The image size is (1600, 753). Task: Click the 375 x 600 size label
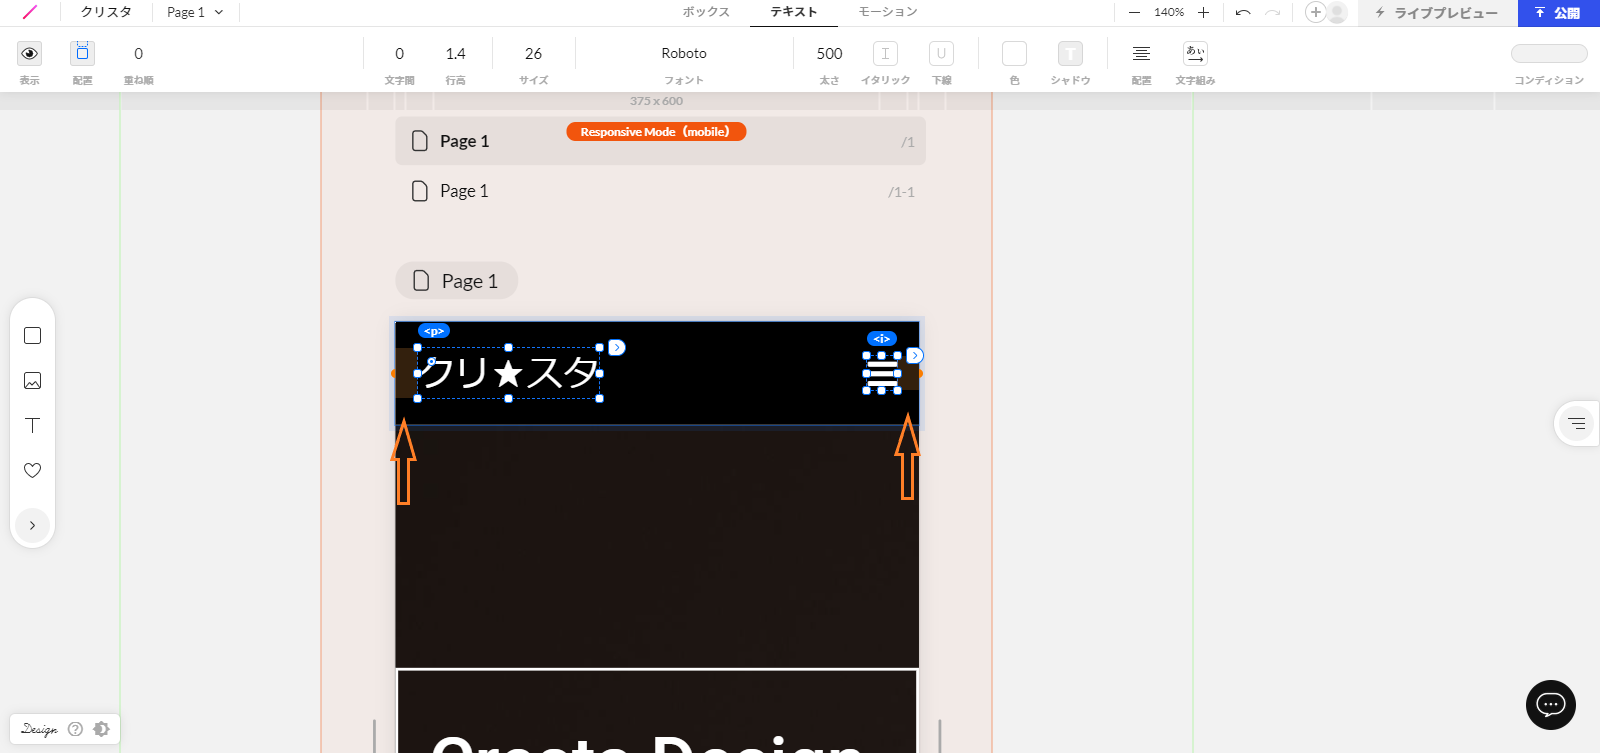(x=656, y=101)
